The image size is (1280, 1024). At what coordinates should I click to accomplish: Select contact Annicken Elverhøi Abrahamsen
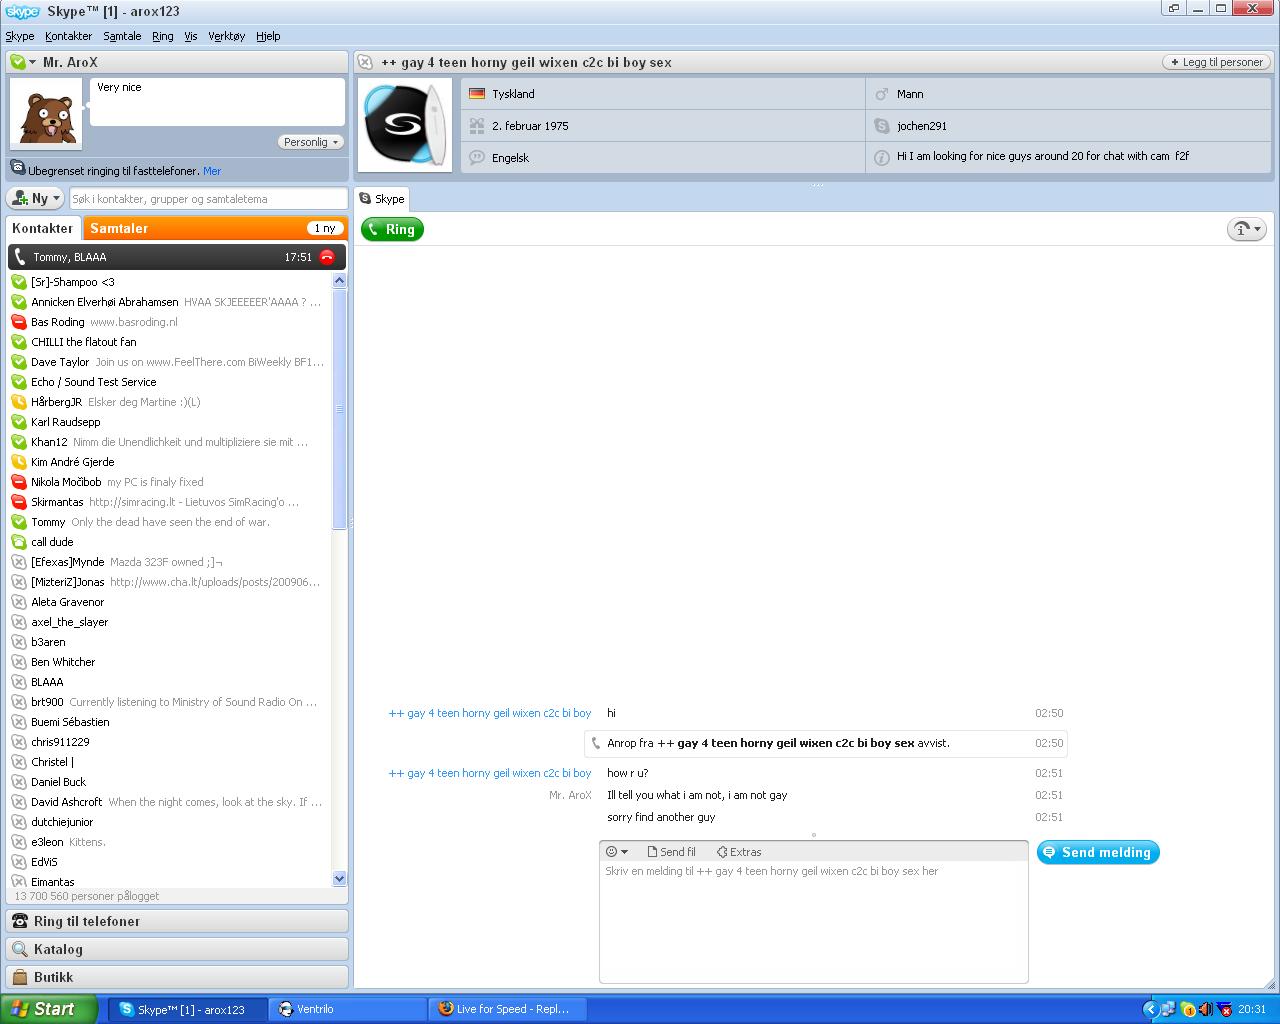168,302
